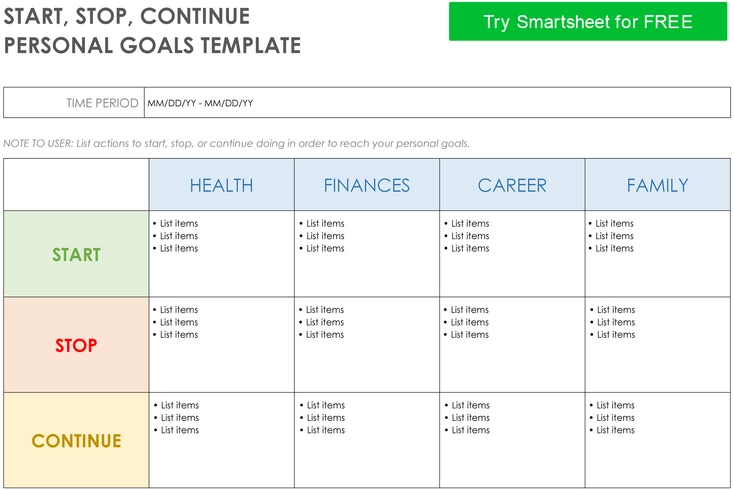Select the FAMILY column header

658,185
